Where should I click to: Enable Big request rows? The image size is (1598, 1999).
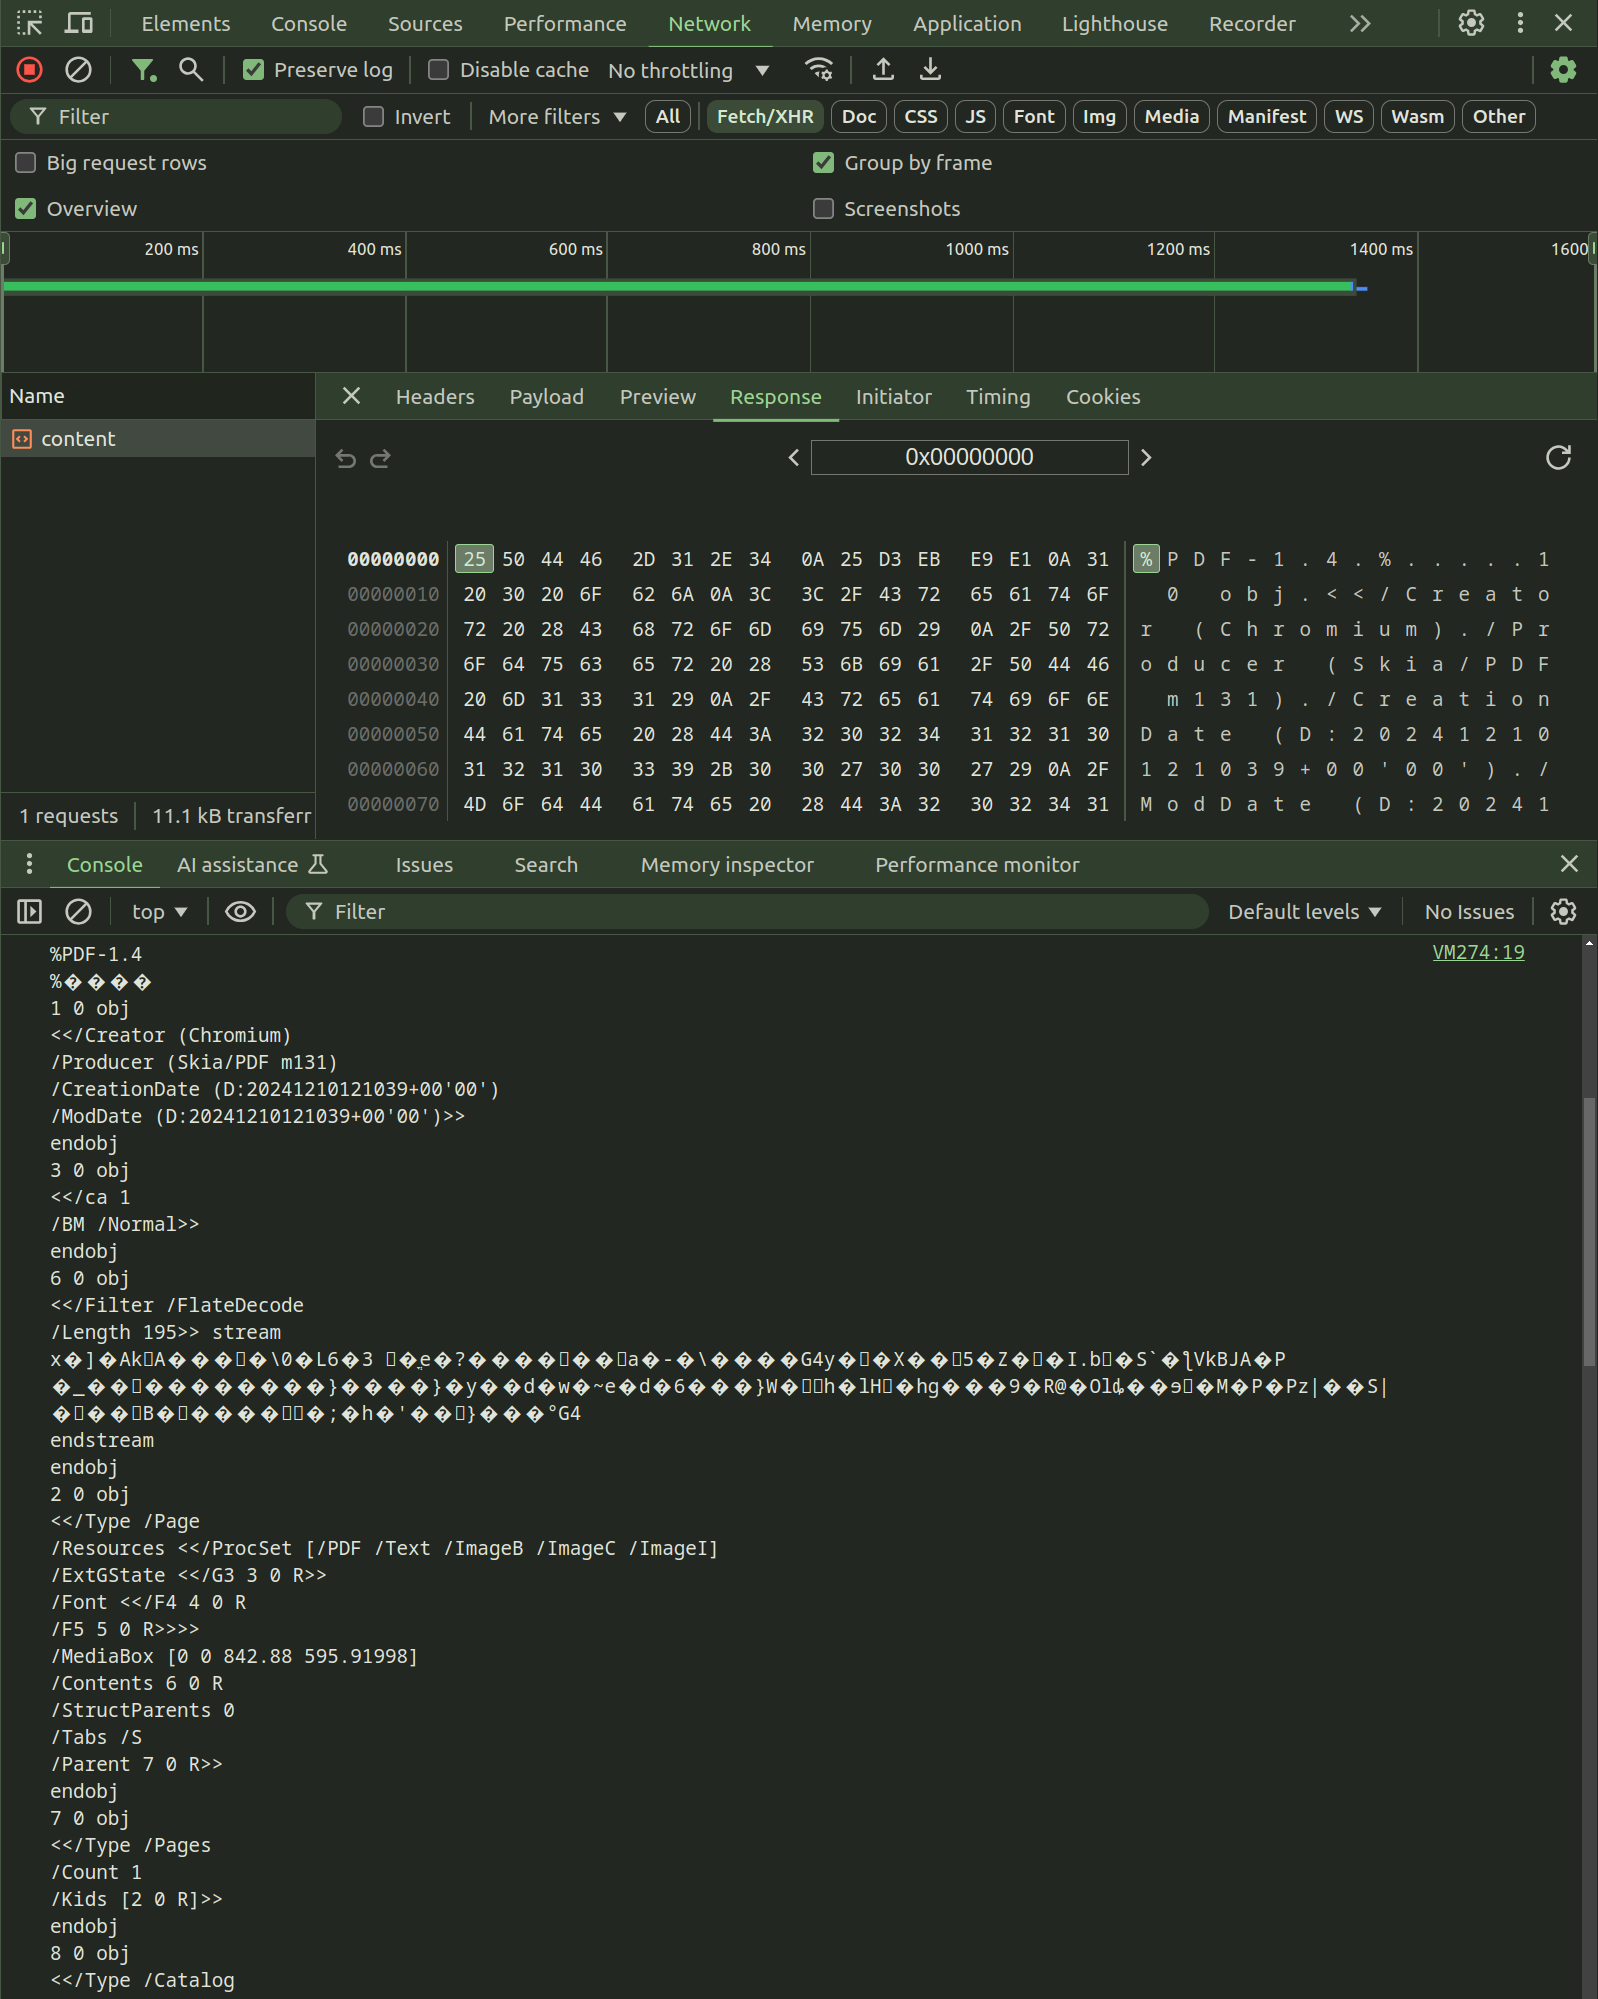click(x=26, y=163)
